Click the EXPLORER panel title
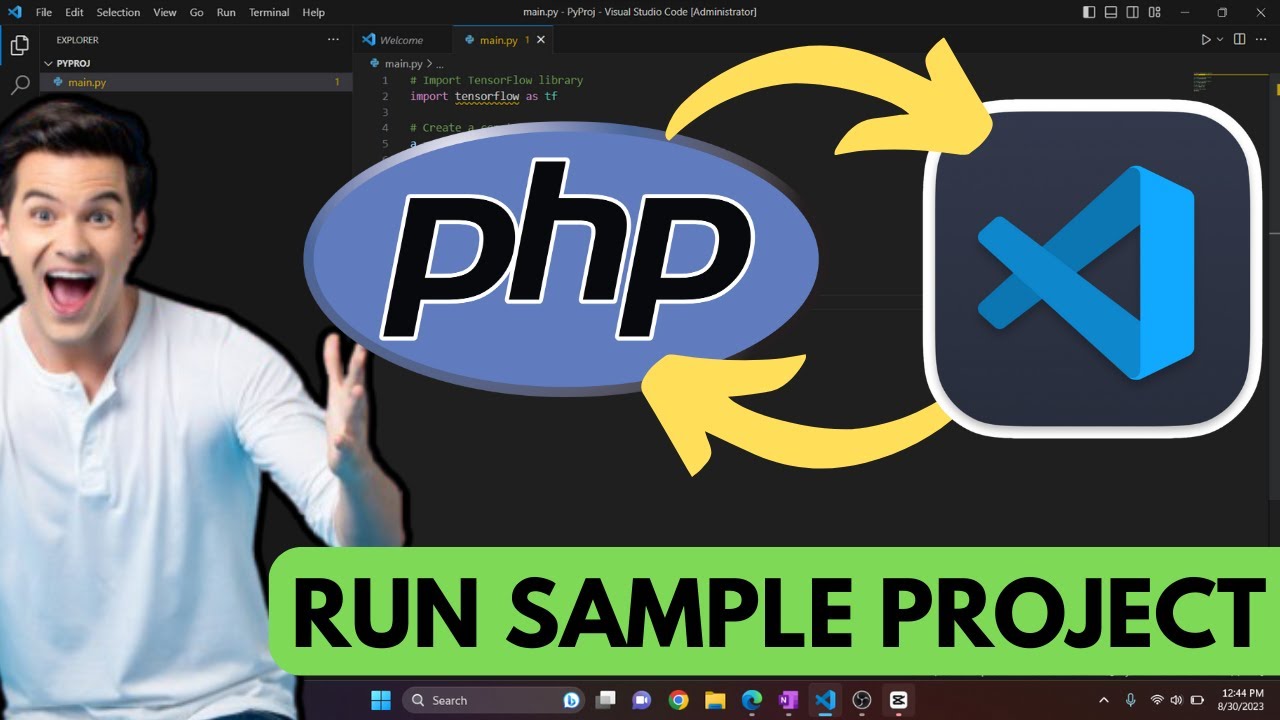1280x720 pixels. pos(77,40)
